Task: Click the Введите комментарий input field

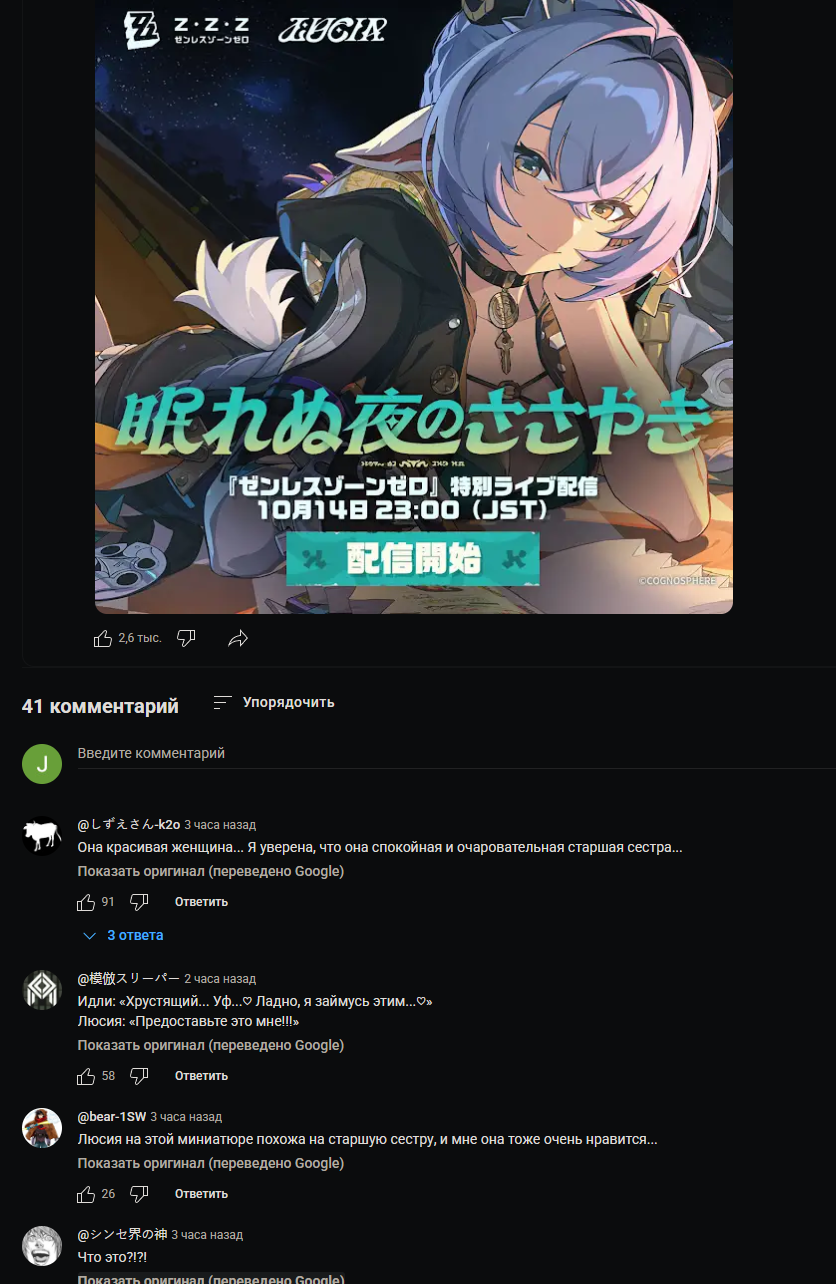Action: (456, 754)
